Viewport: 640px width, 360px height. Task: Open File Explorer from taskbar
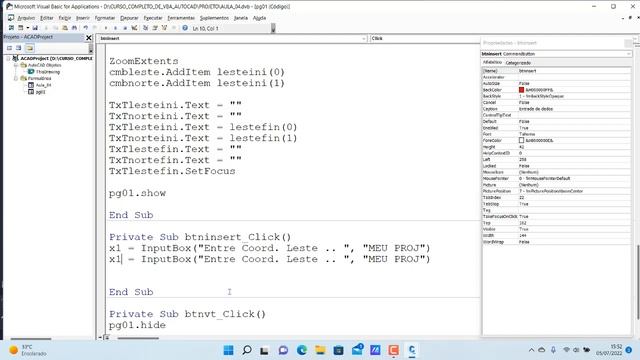pos(320,350)
